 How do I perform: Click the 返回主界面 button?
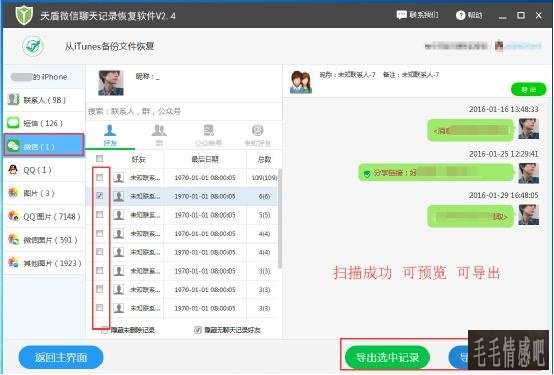(61, 357)
